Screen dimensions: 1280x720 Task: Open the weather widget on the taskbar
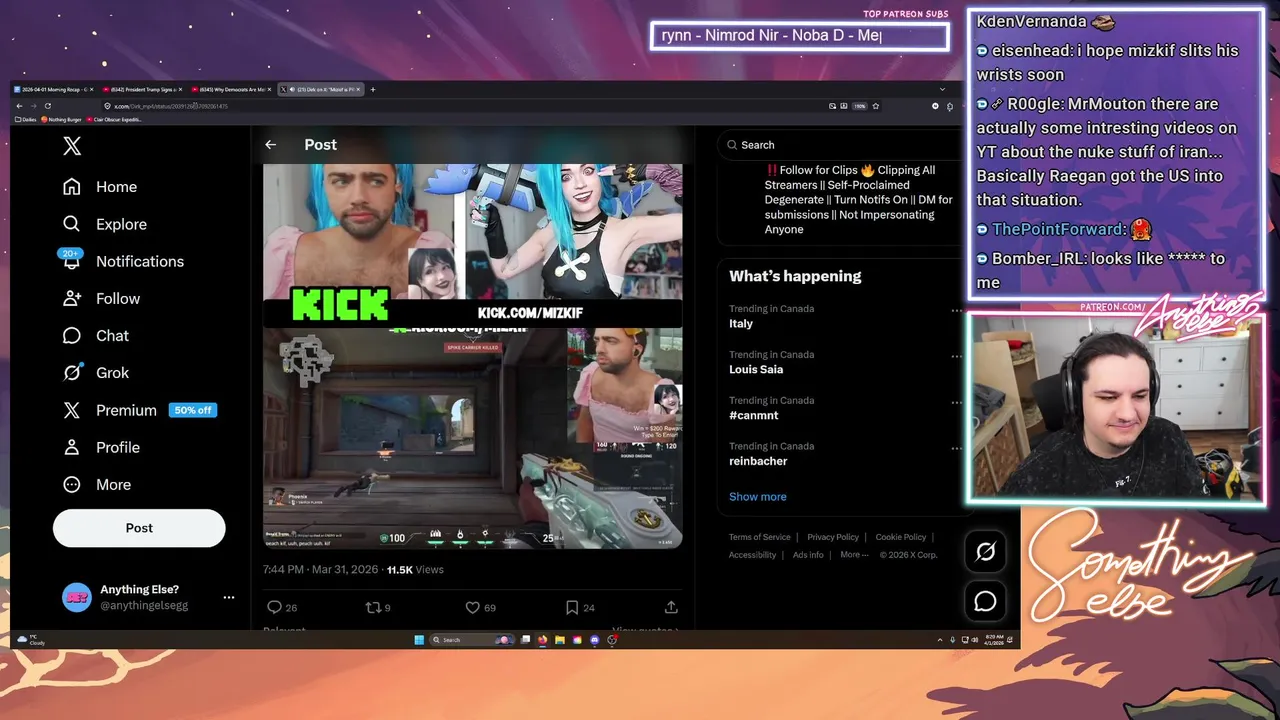pyautogui.click(x=31, y=640)
